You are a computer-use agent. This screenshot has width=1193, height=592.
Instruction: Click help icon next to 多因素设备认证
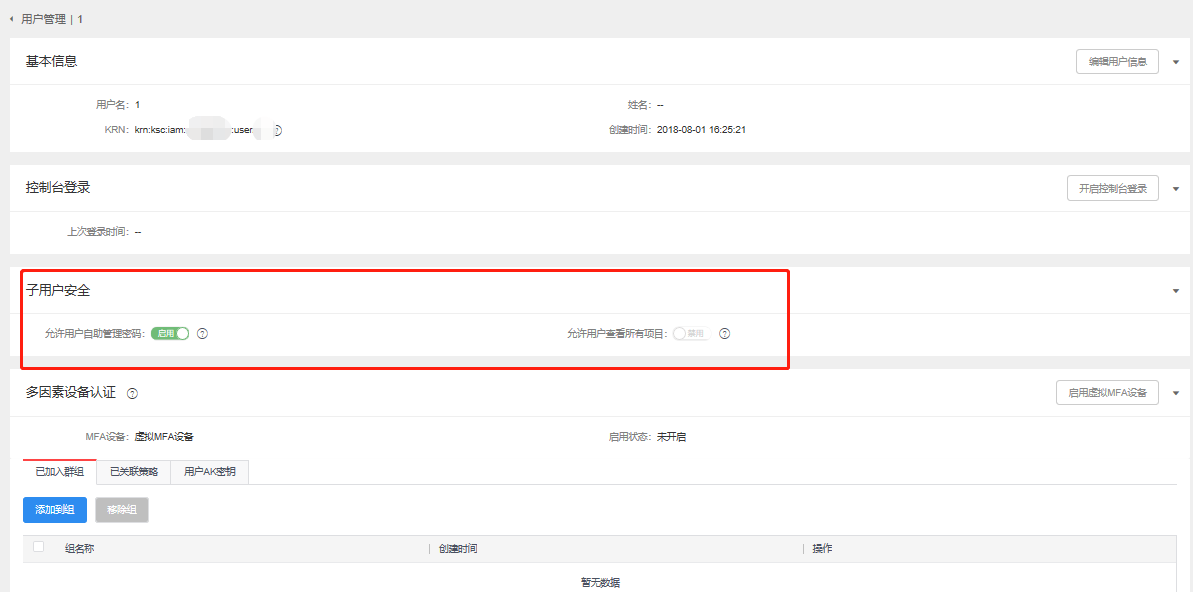(x=133, y=394)
